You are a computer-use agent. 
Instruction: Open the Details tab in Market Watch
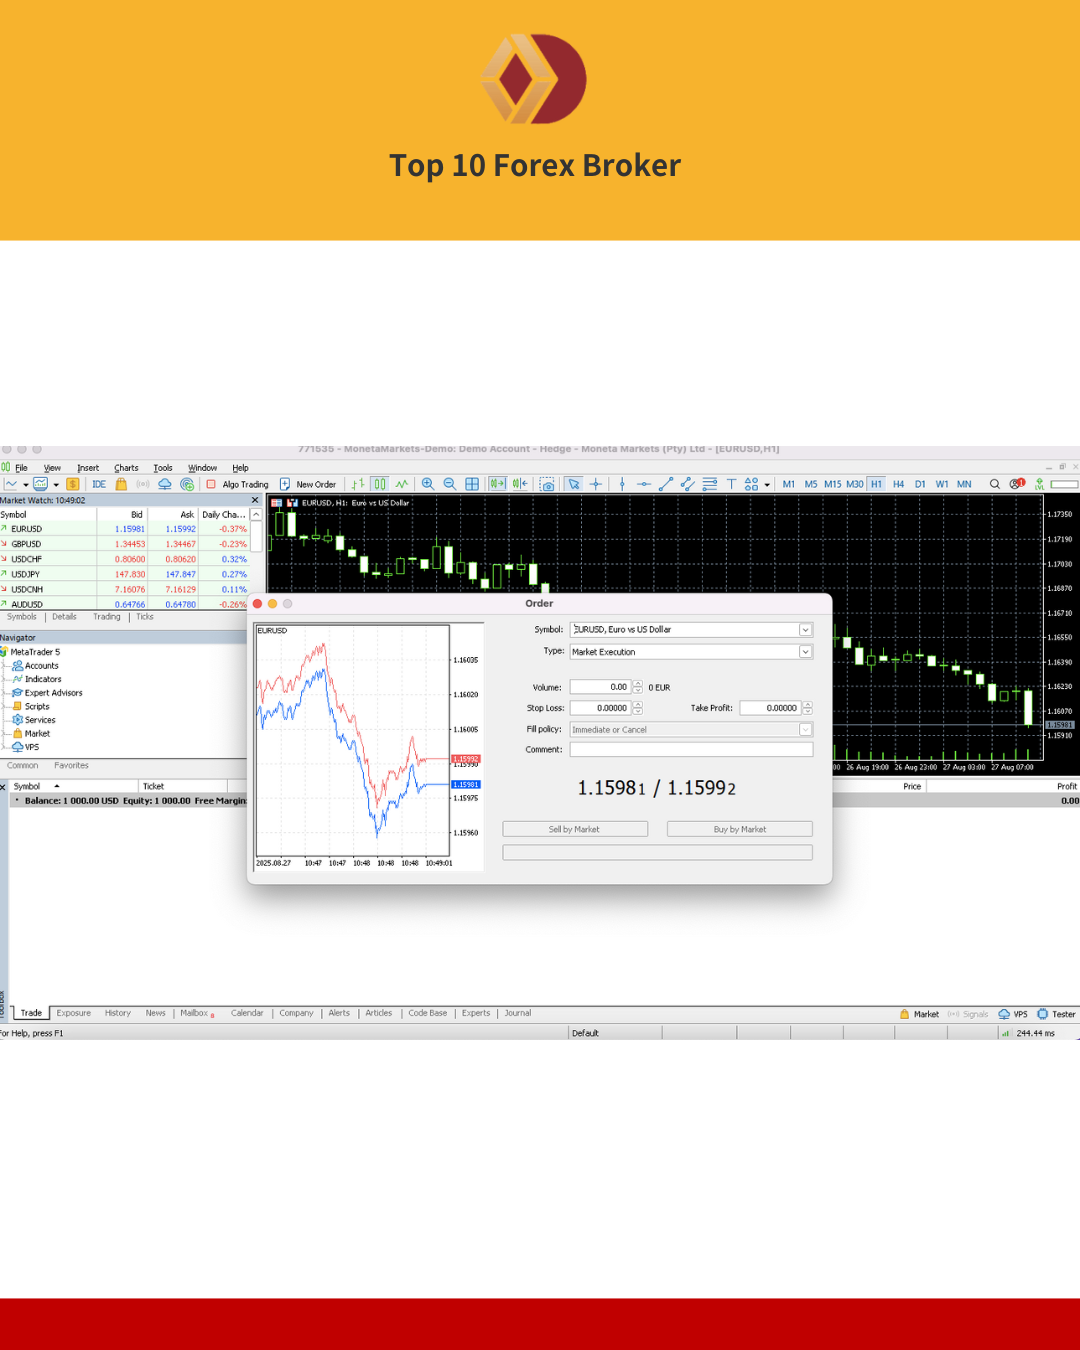(x=64, y=617)
